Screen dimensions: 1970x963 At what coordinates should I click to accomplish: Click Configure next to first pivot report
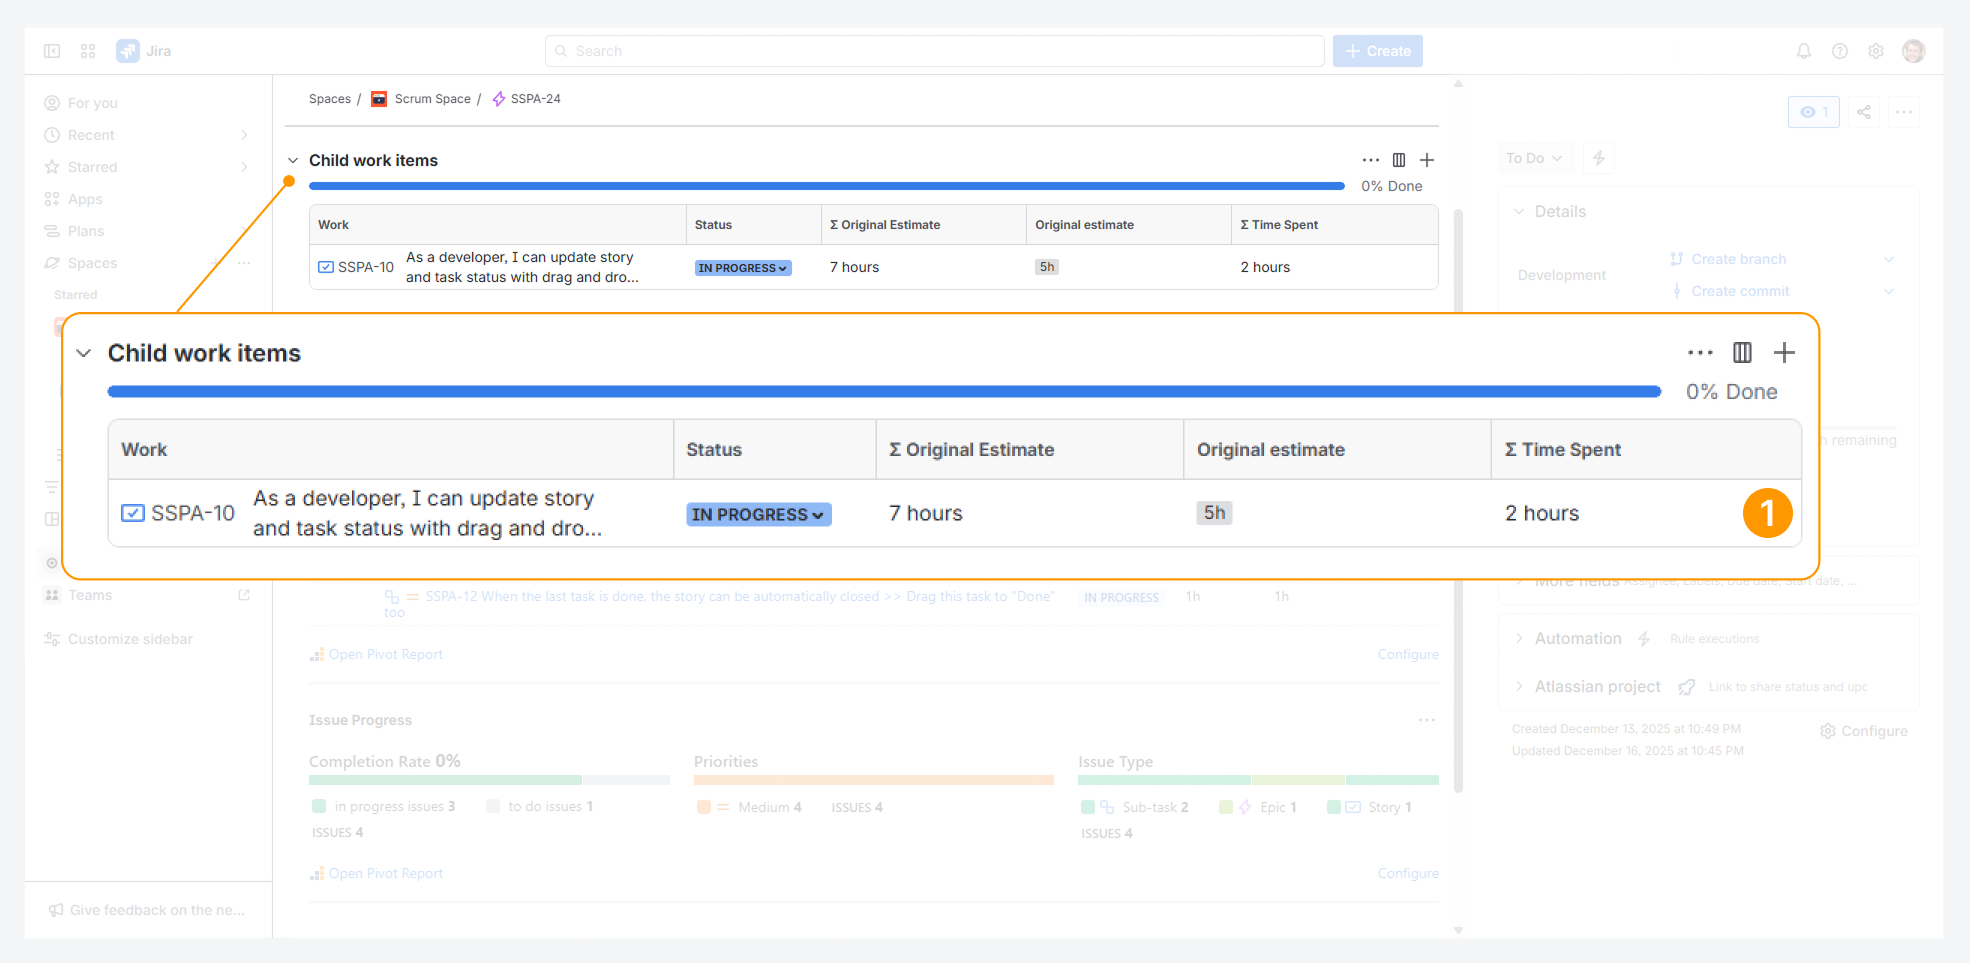click(x=1408, y=654)
